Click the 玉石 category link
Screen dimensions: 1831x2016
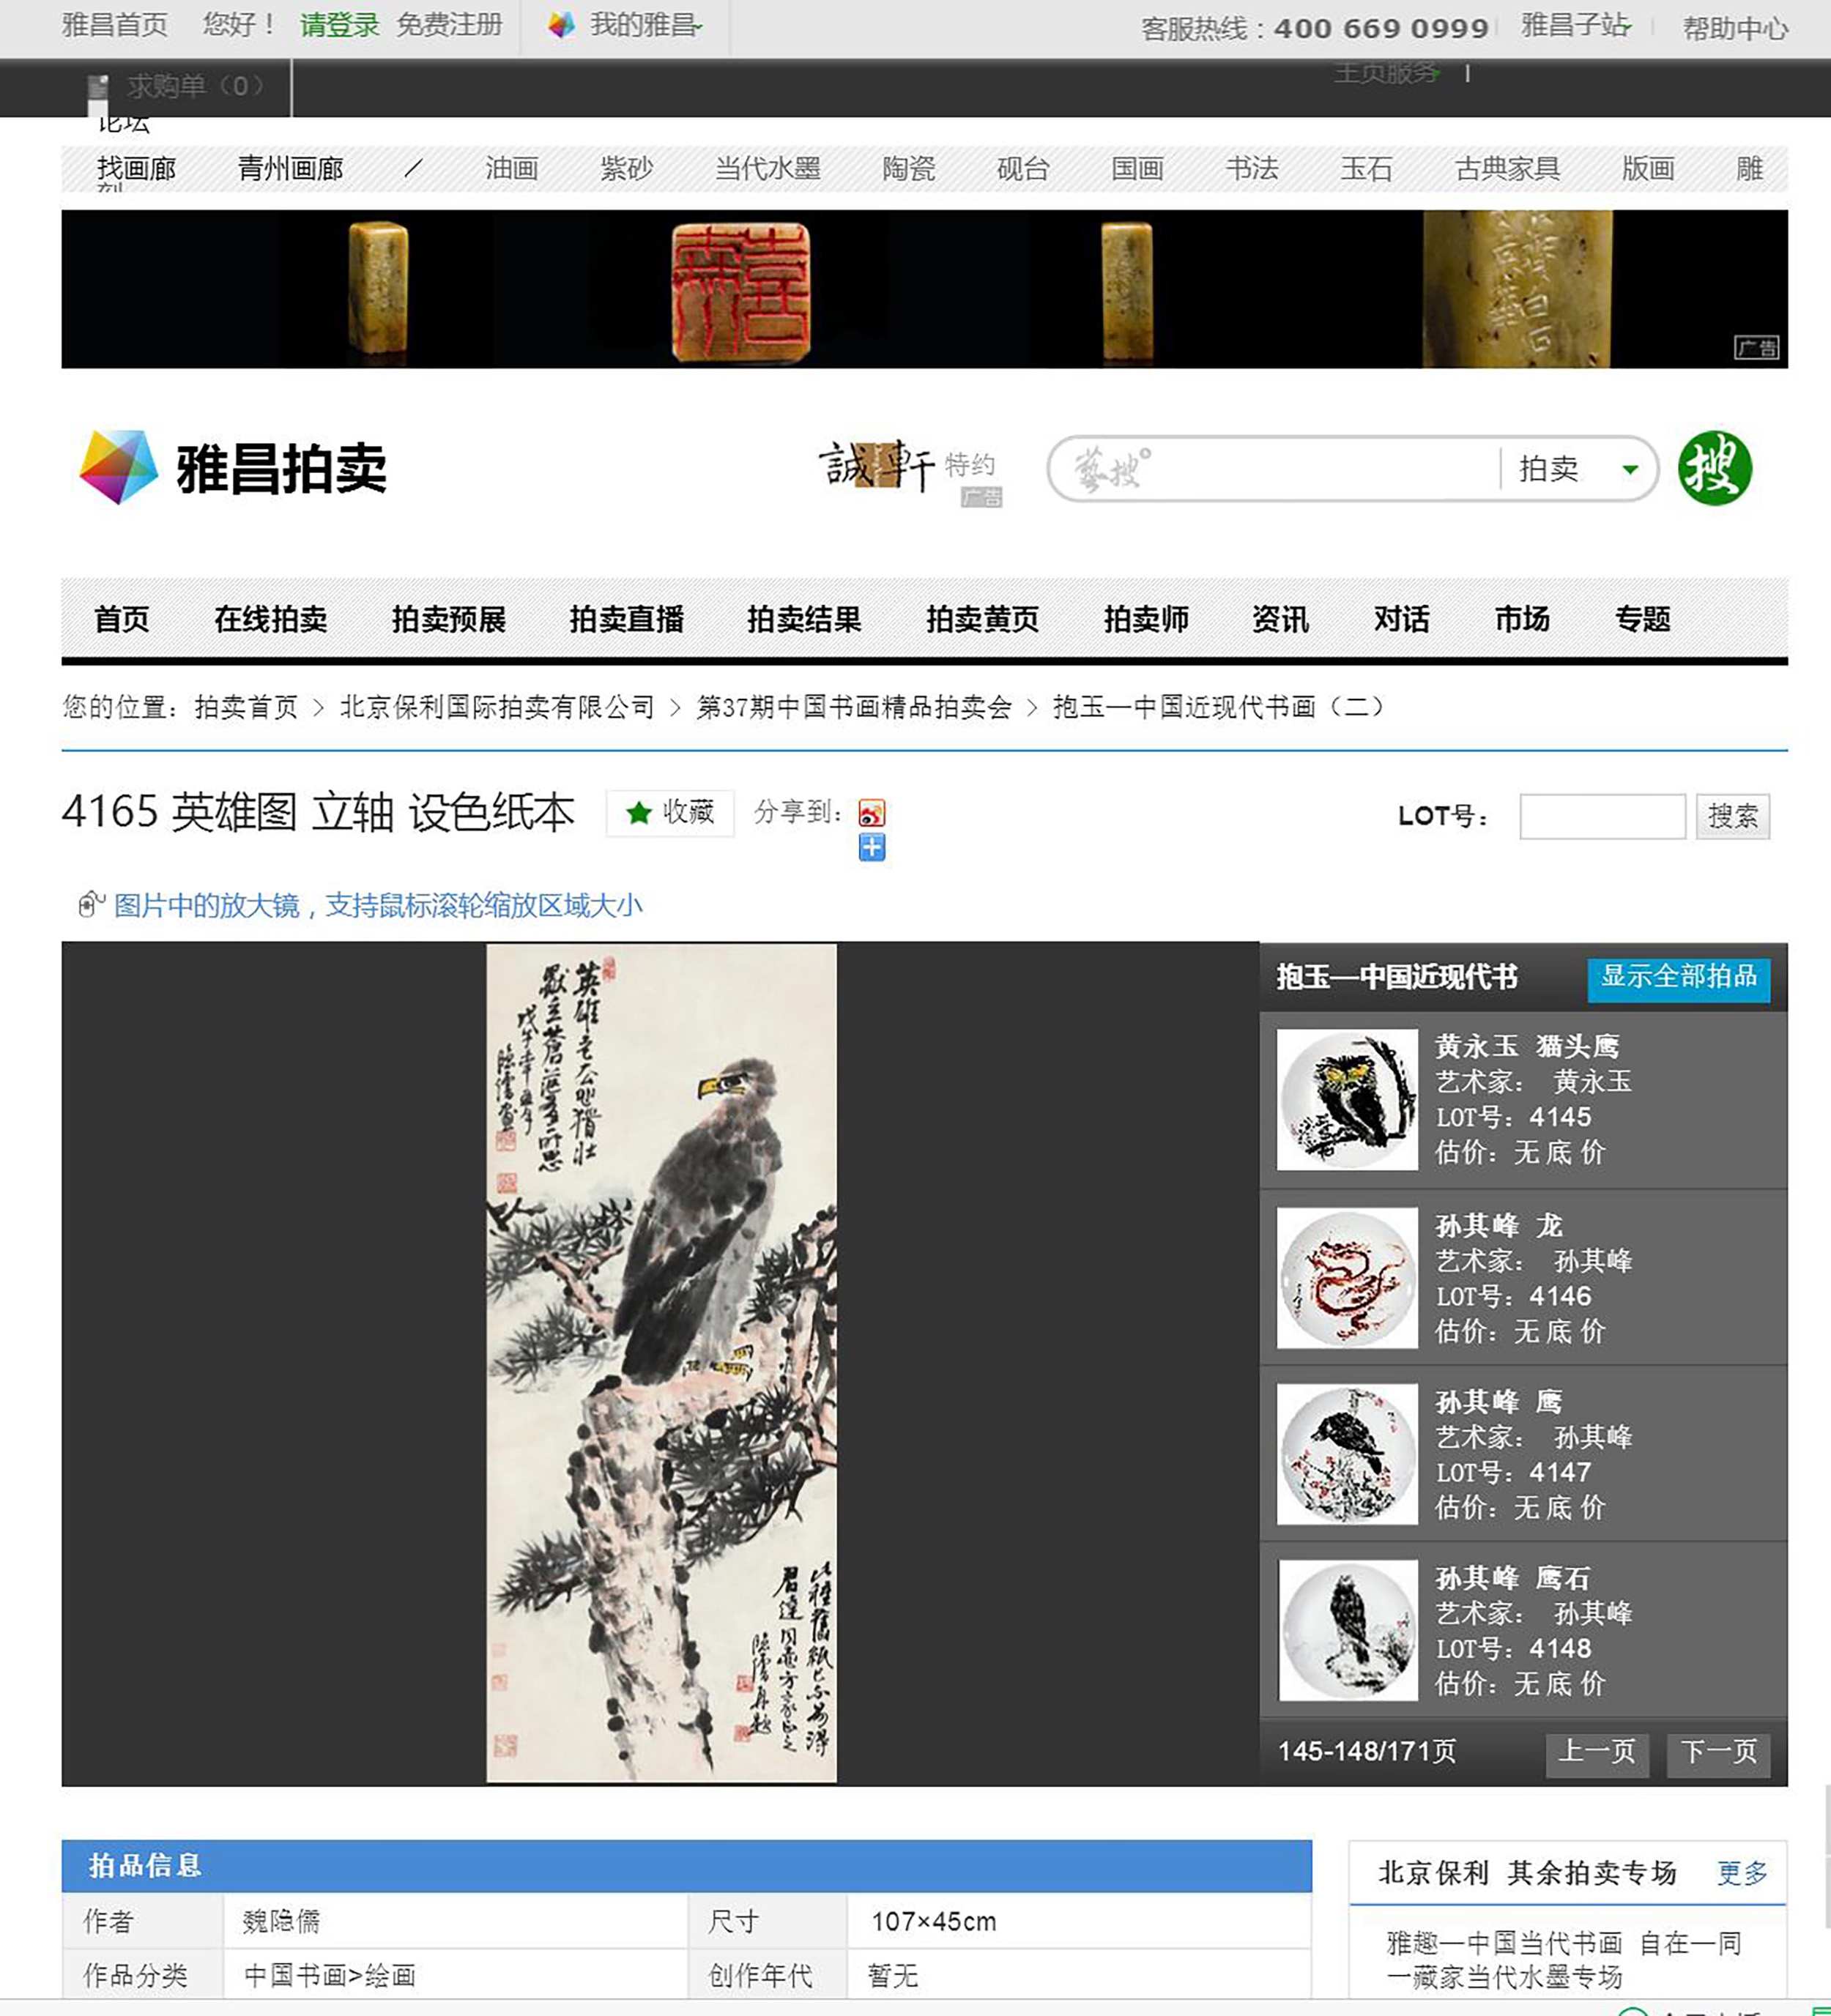pos(1366,168)
